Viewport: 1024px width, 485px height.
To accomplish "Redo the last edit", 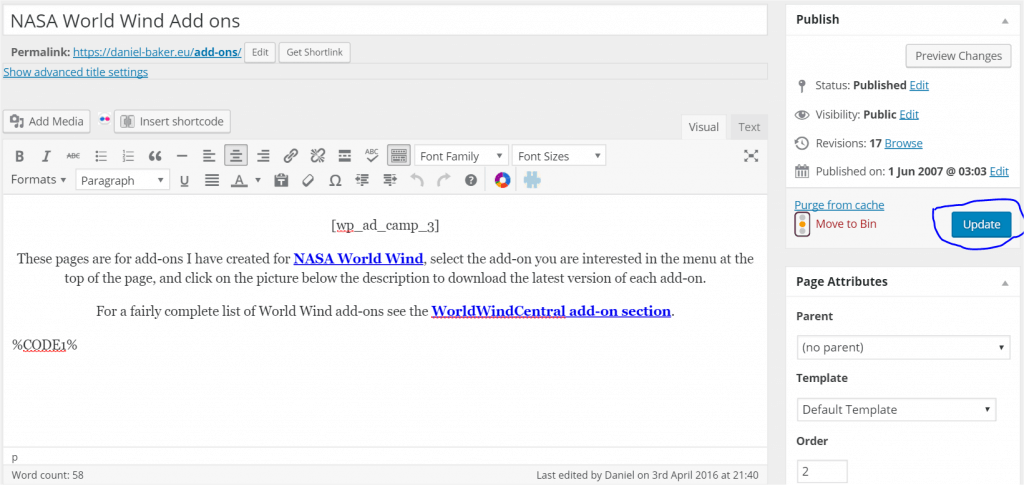I will 444,180.
